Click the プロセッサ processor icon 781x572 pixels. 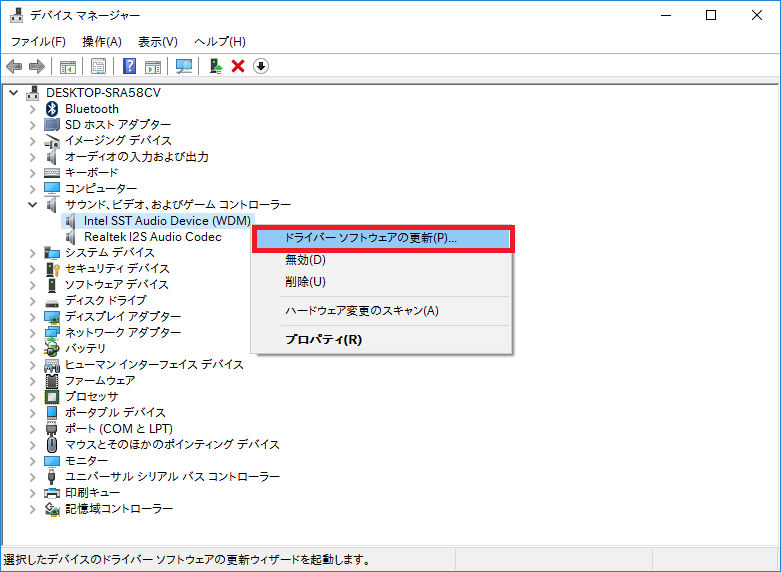coord(52,397)
